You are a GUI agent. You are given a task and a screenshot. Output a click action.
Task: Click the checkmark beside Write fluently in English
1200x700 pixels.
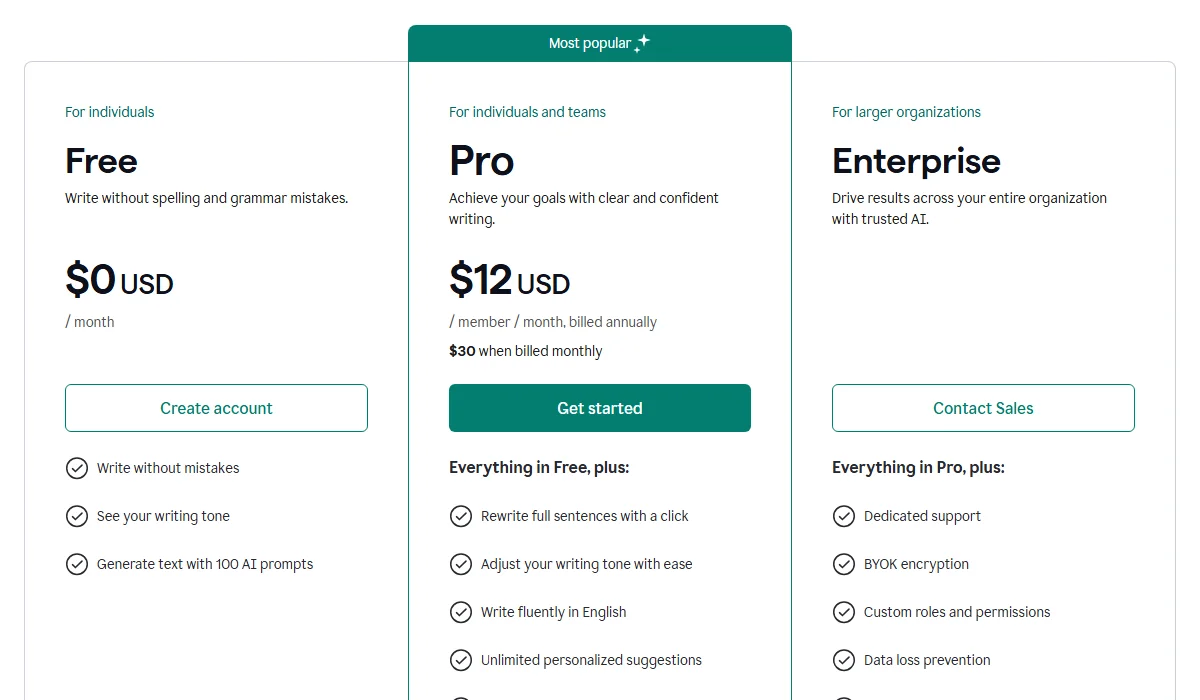click(461, 612)
